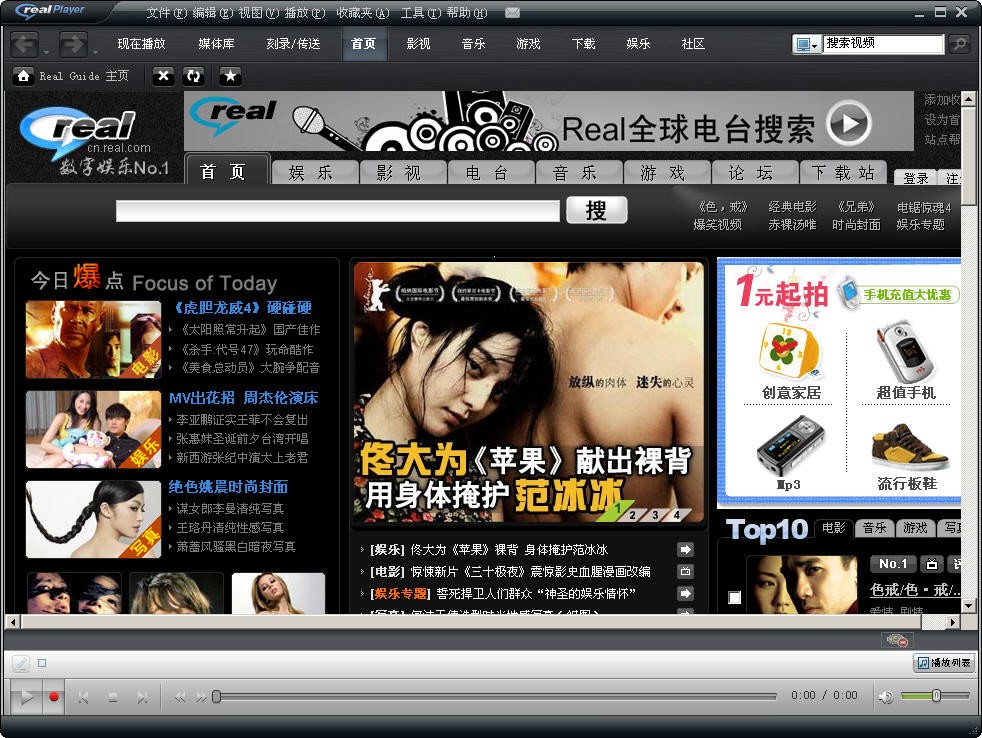
Task: Switch to 现在播放 tab
Action: [142, 44]
